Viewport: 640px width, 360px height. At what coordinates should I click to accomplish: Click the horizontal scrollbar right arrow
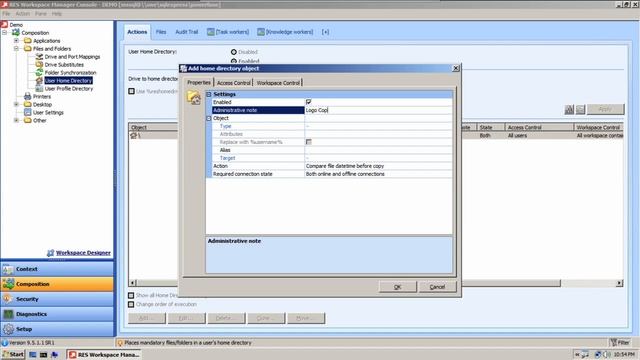[x=619, y=283]
